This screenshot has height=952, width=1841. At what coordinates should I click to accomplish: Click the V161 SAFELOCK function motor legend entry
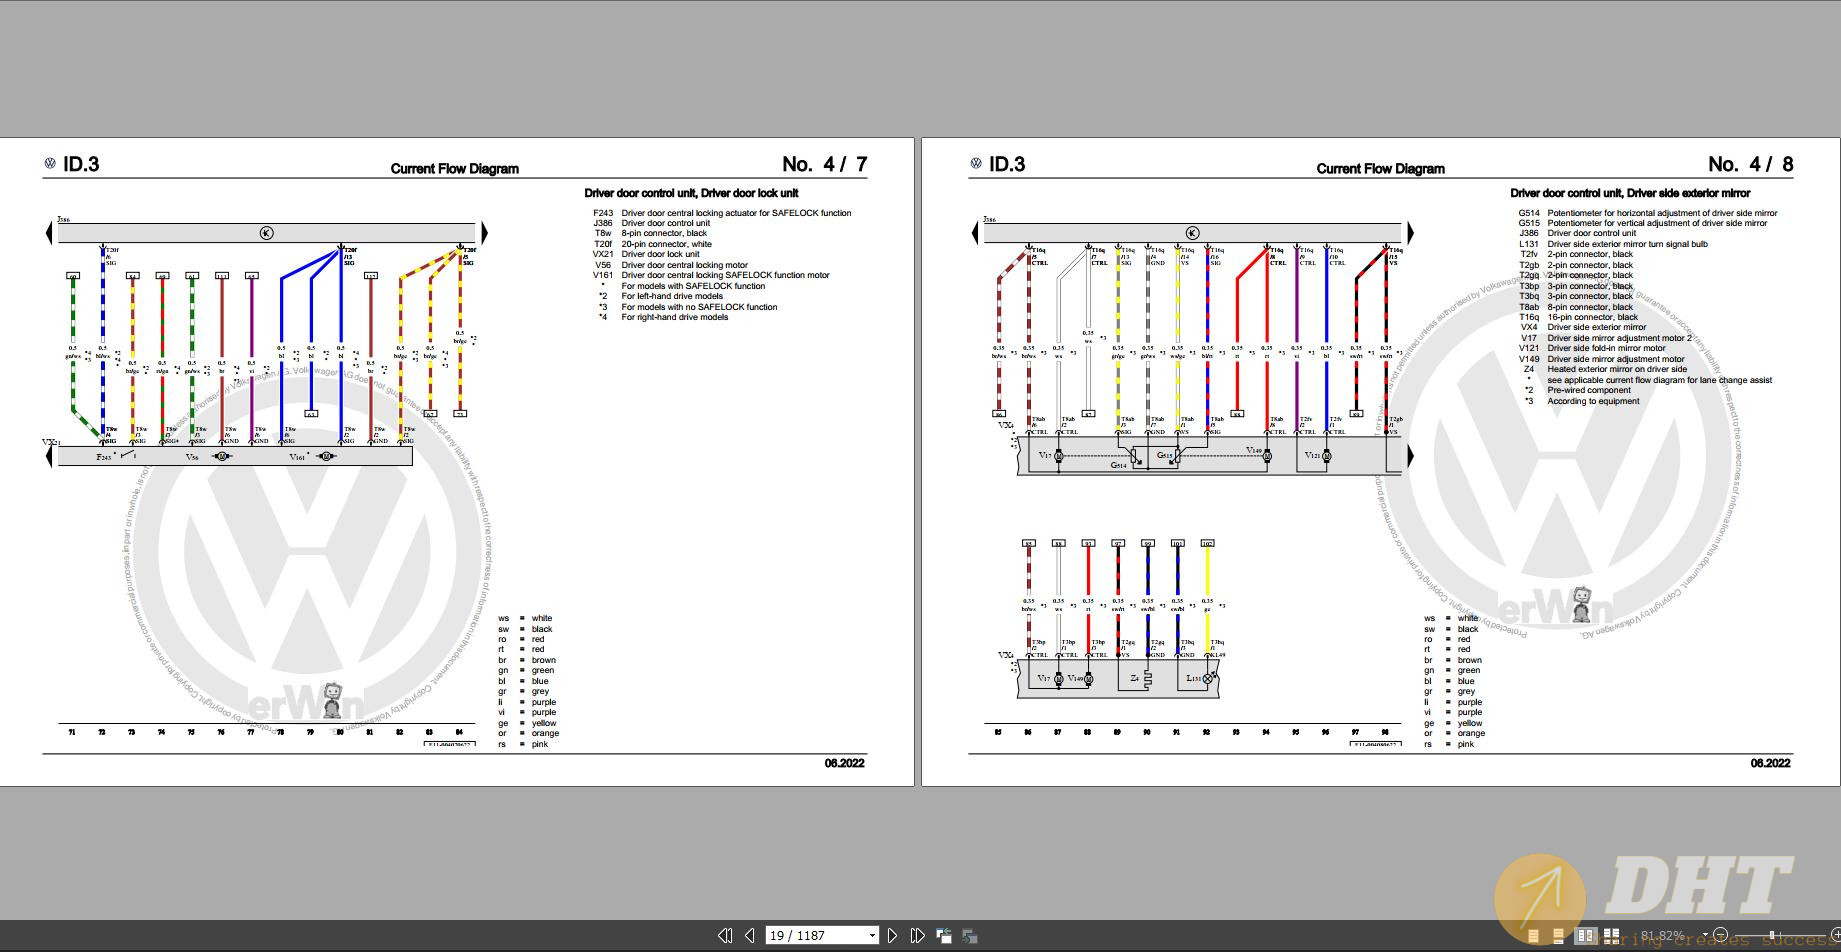[x=711, y=275]
